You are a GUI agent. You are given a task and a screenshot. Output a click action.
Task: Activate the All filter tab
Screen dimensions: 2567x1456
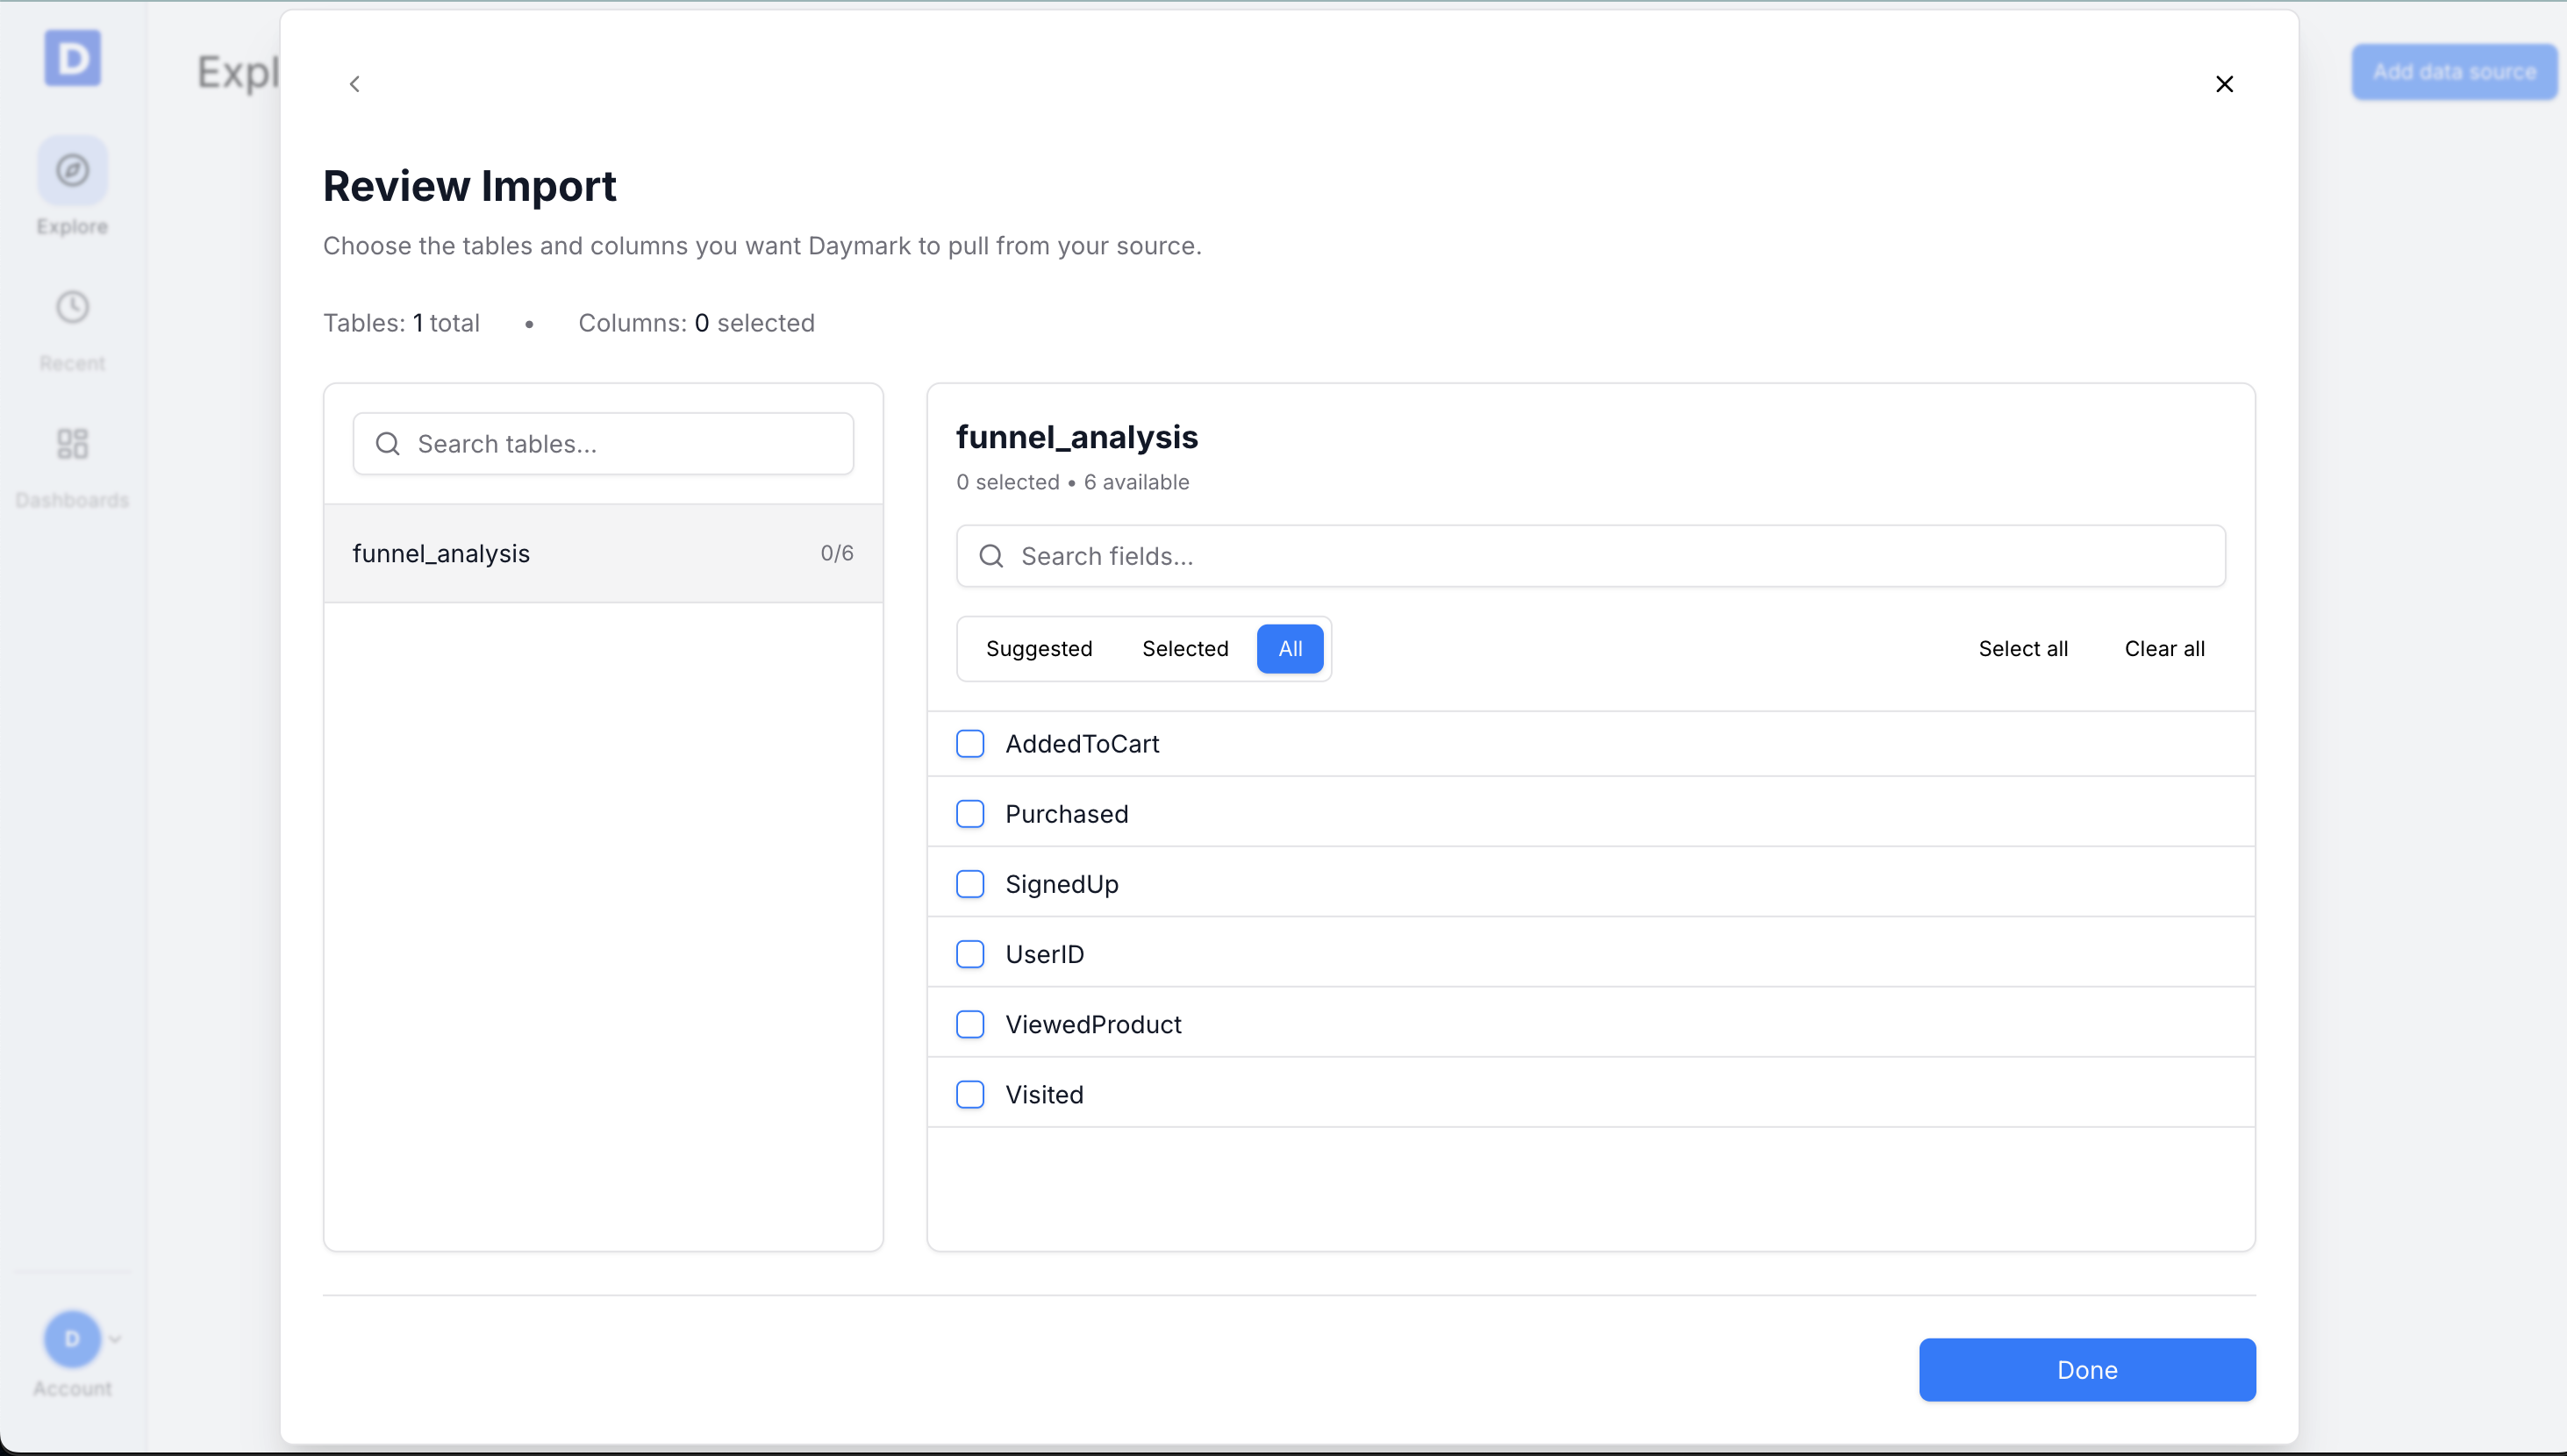(x=1289, y=648)
